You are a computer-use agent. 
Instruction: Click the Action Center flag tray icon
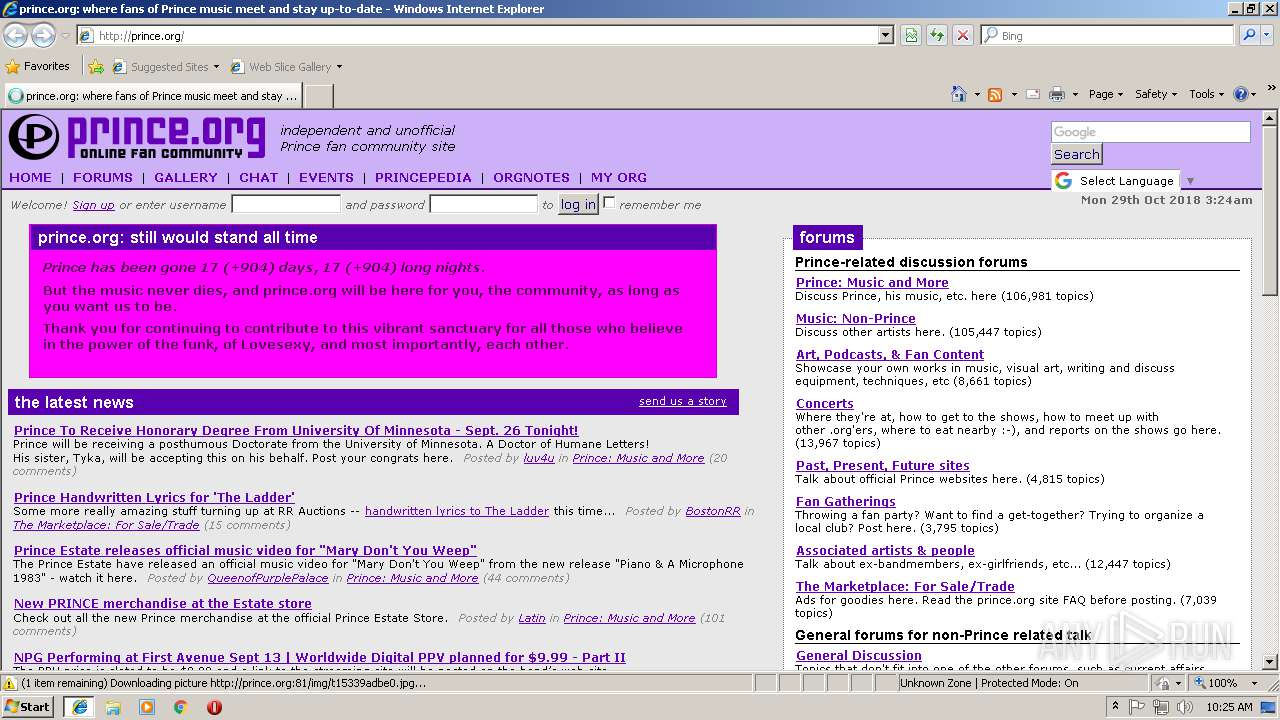tap(1138, 707)
